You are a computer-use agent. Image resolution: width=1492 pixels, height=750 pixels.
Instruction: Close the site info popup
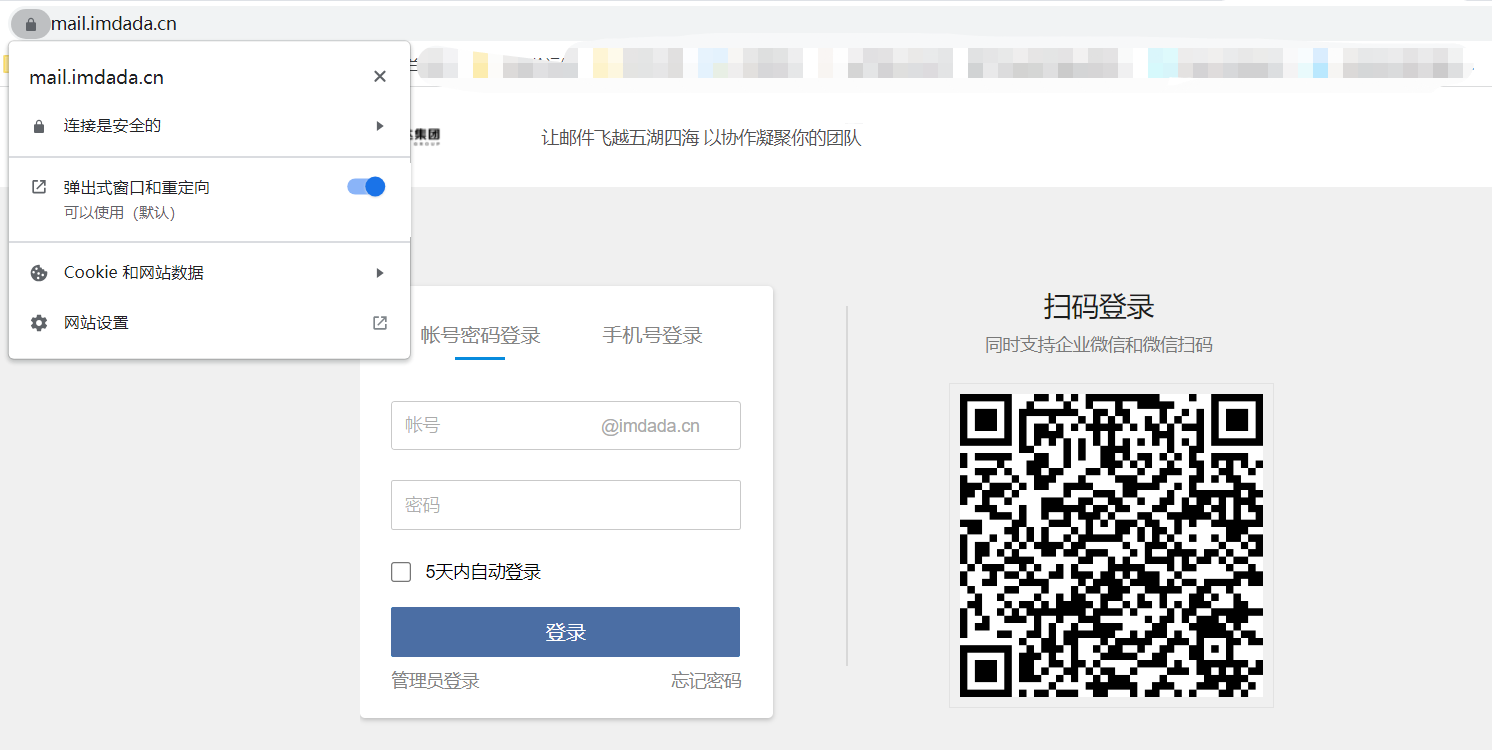point(380,77)
